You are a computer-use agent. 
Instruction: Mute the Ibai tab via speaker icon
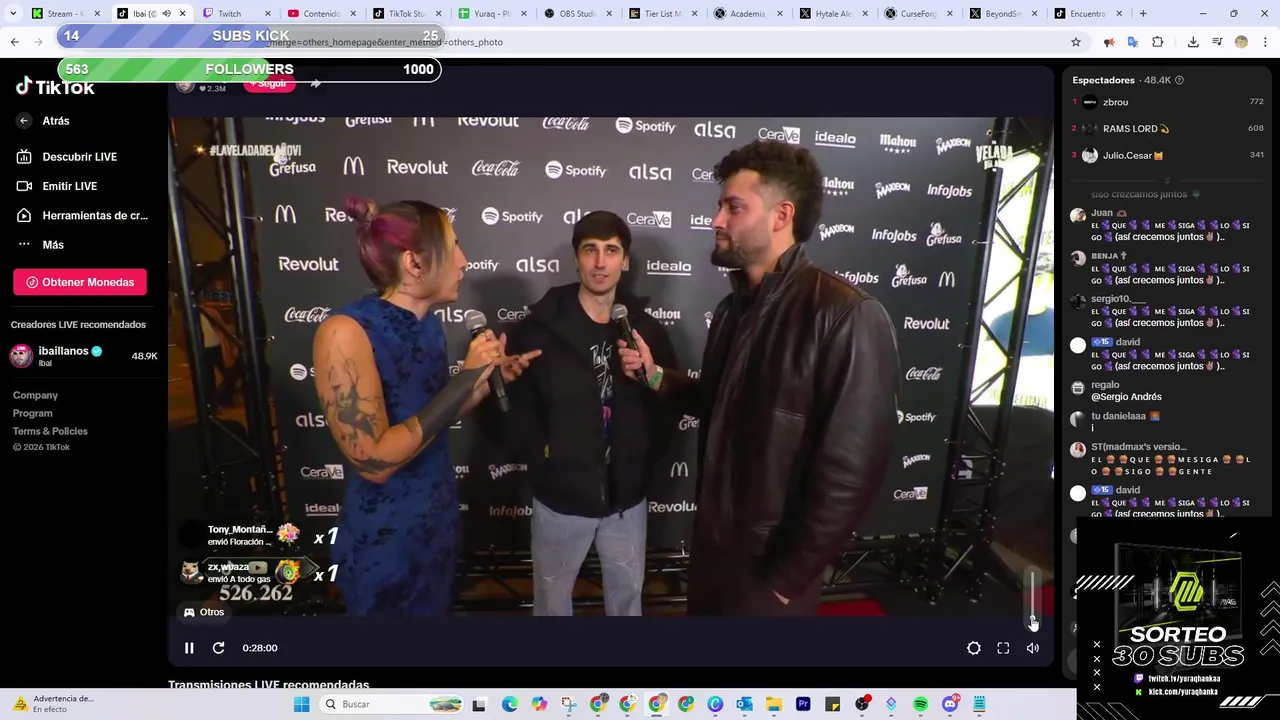point(166,14)
